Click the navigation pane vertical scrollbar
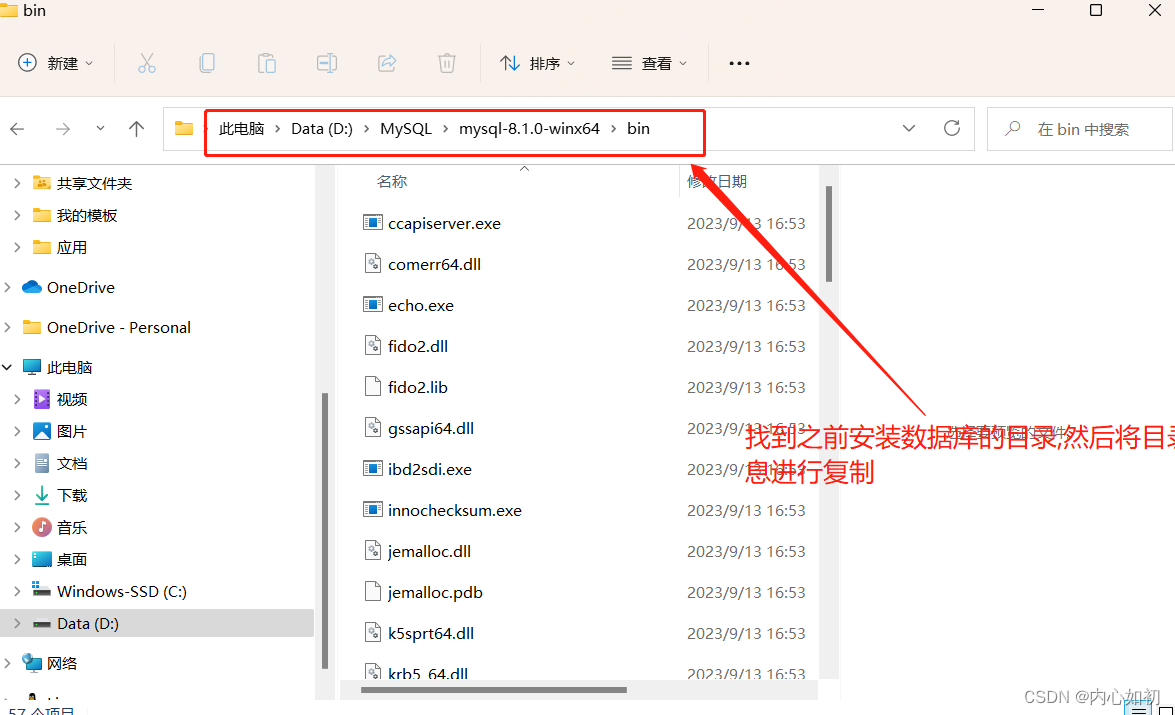 click(x=324, y=531)
